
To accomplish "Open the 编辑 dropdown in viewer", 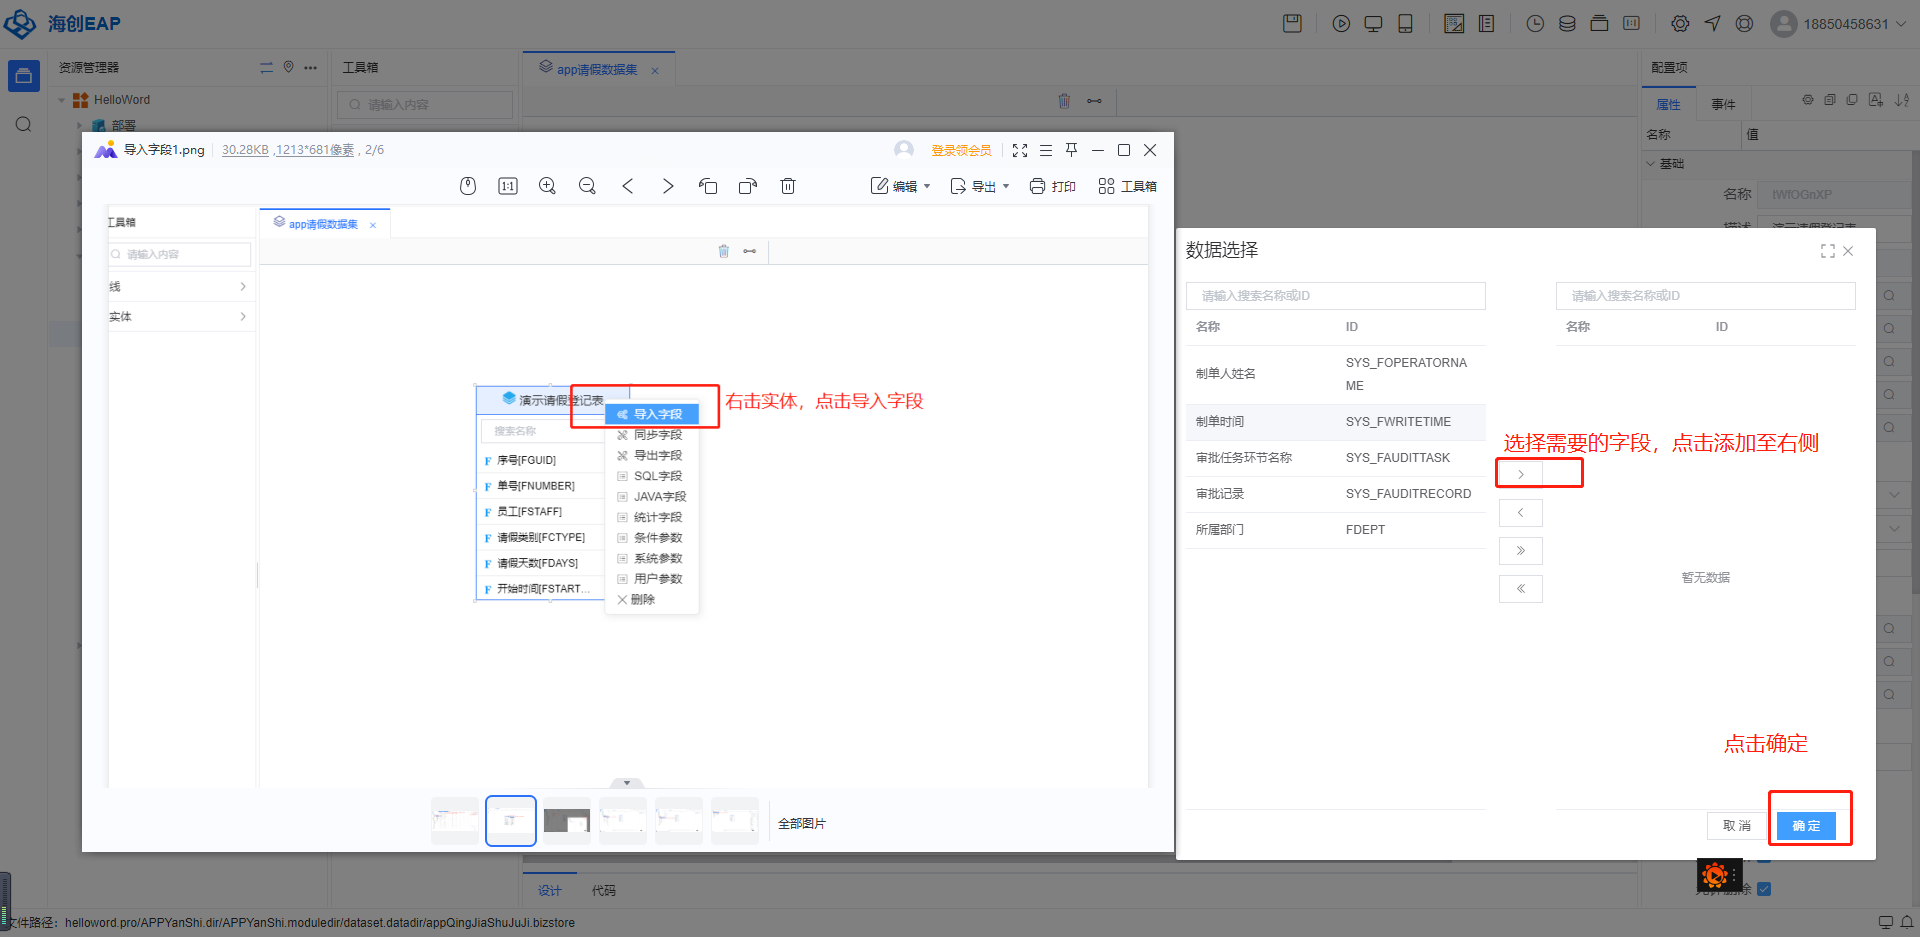I will 901,186.
